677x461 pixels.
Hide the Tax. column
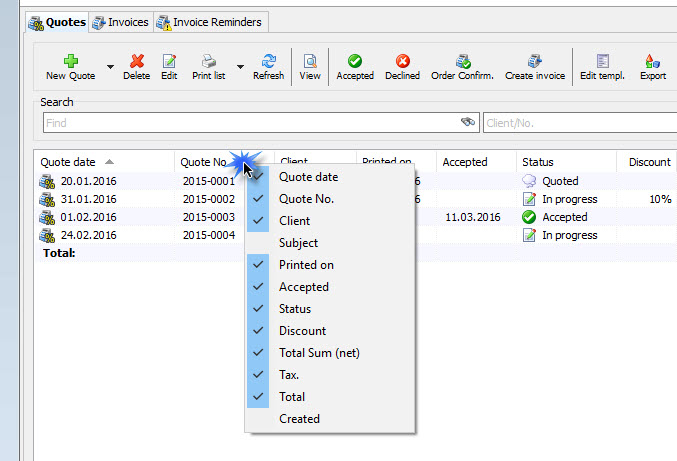tap(289, 375)
